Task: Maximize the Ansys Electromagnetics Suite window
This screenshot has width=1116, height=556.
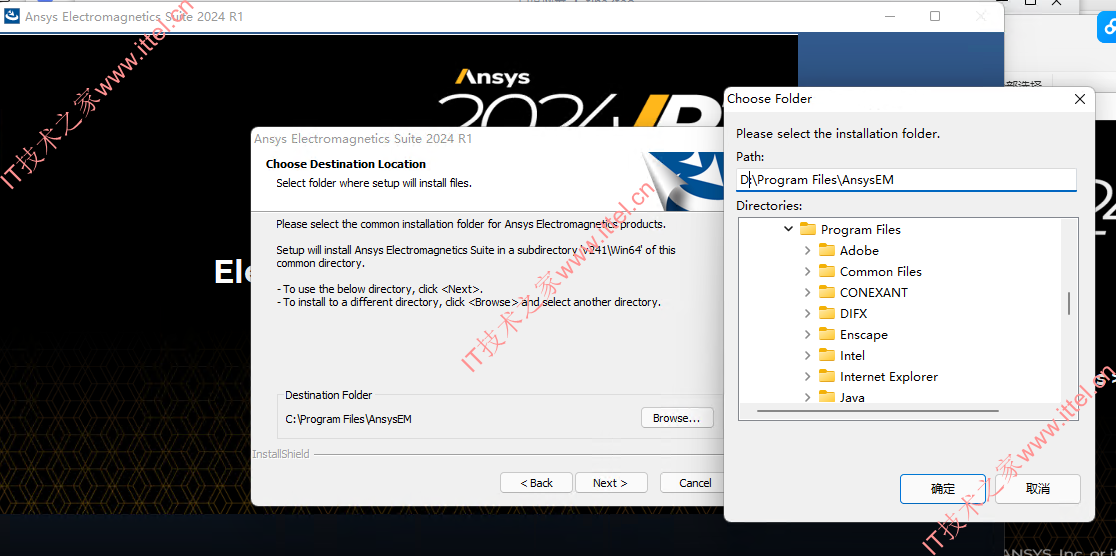Action: (935, 16)
